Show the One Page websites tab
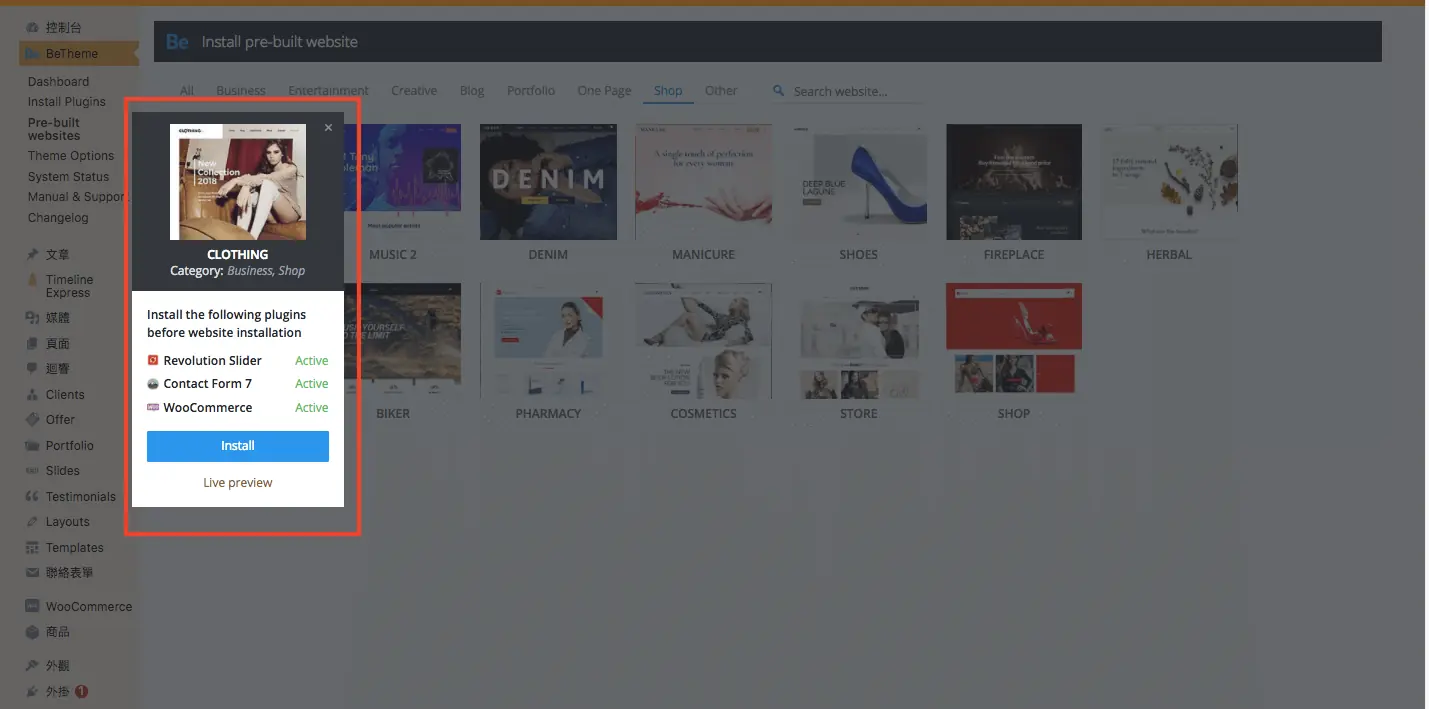Viewport: 1429px width, 709px height. [x=604, y=91]
